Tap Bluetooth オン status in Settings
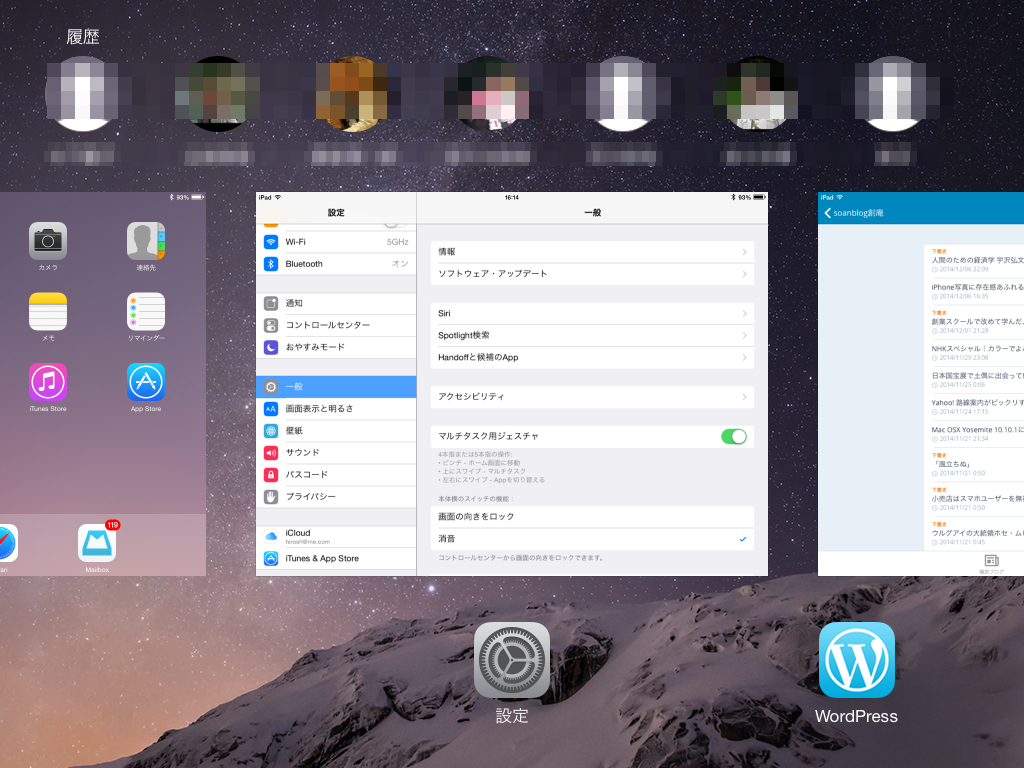 (400, 264)
